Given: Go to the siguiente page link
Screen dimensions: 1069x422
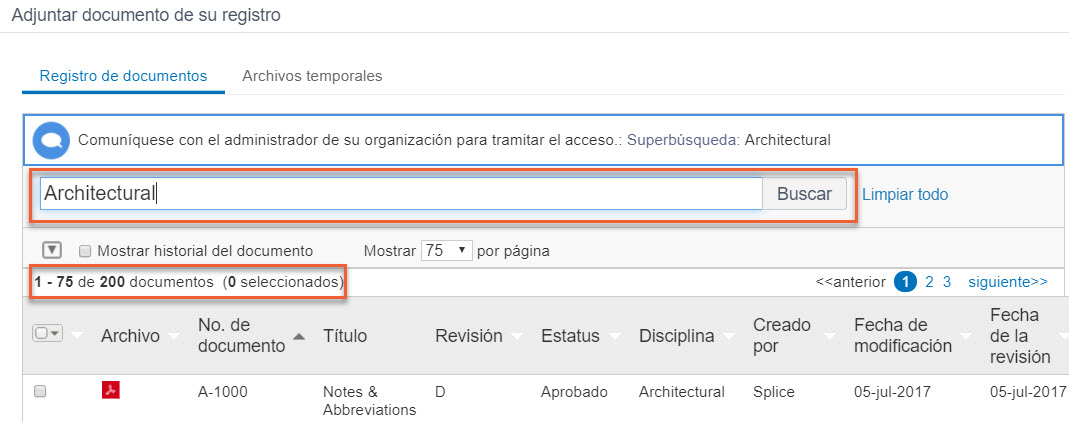Looking at the screenshot, I should [x=1008, y=282].
